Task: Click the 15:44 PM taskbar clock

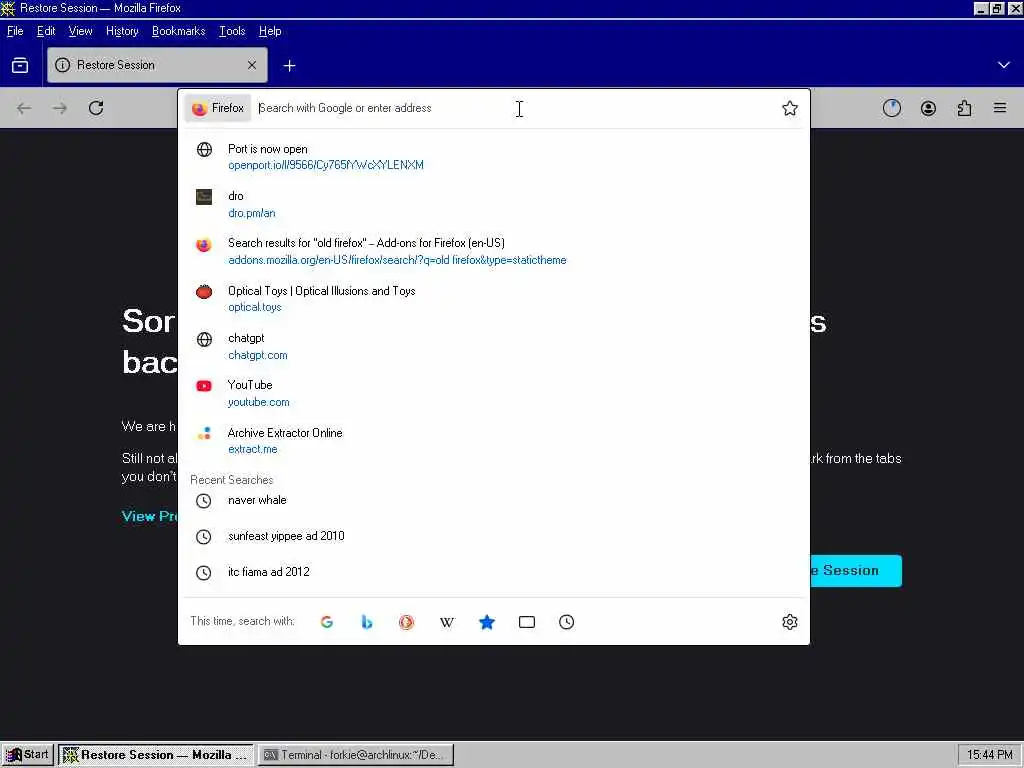Action: [x=989, y=755]
